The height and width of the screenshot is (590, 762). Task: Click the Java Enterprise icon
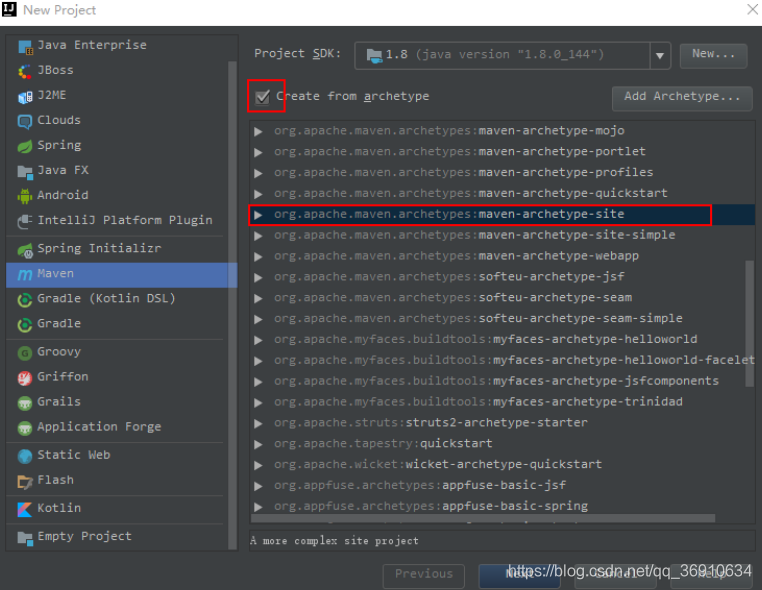(25, 47)
